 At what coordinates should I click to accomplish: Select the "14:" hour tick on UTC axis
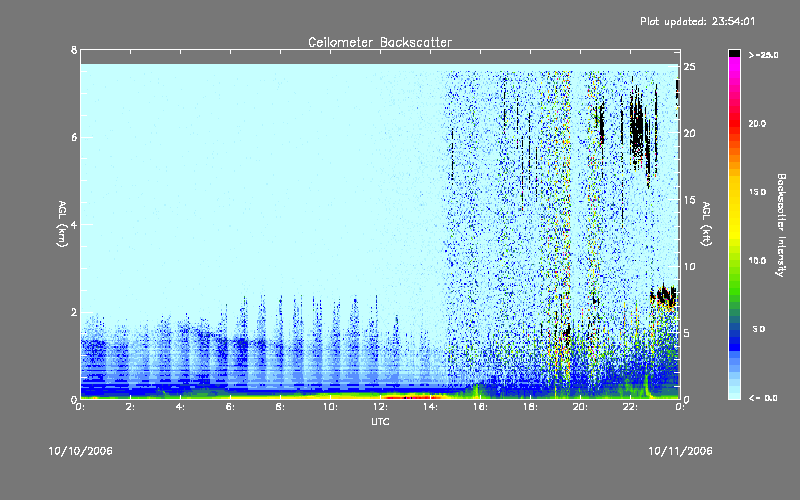[x=431, y=407]
